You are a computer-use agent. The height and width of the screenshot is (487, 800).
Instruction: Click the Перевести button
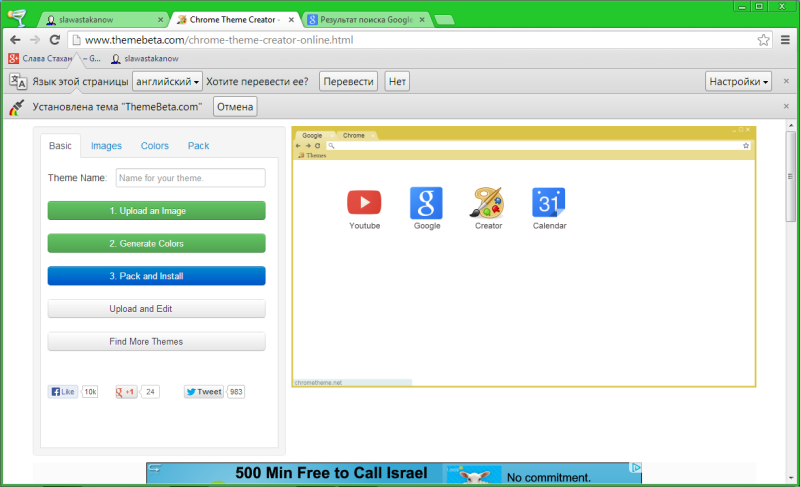(x=348, y=82)
